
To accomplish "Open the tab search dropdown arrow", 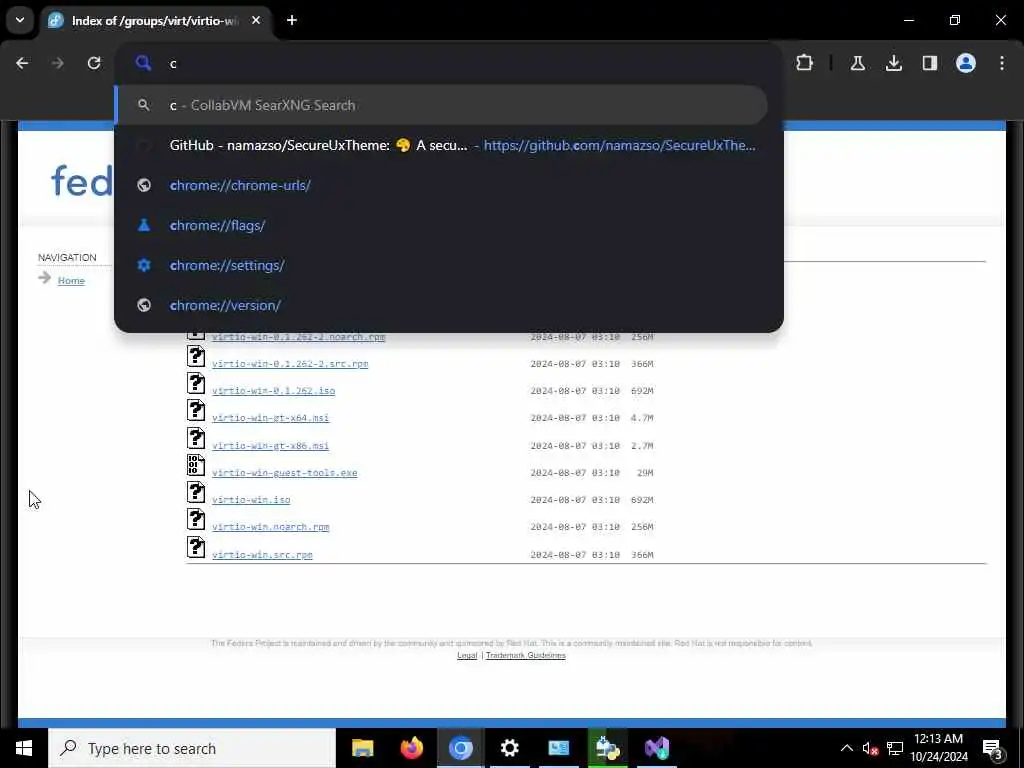I will [x=20, y=20].
